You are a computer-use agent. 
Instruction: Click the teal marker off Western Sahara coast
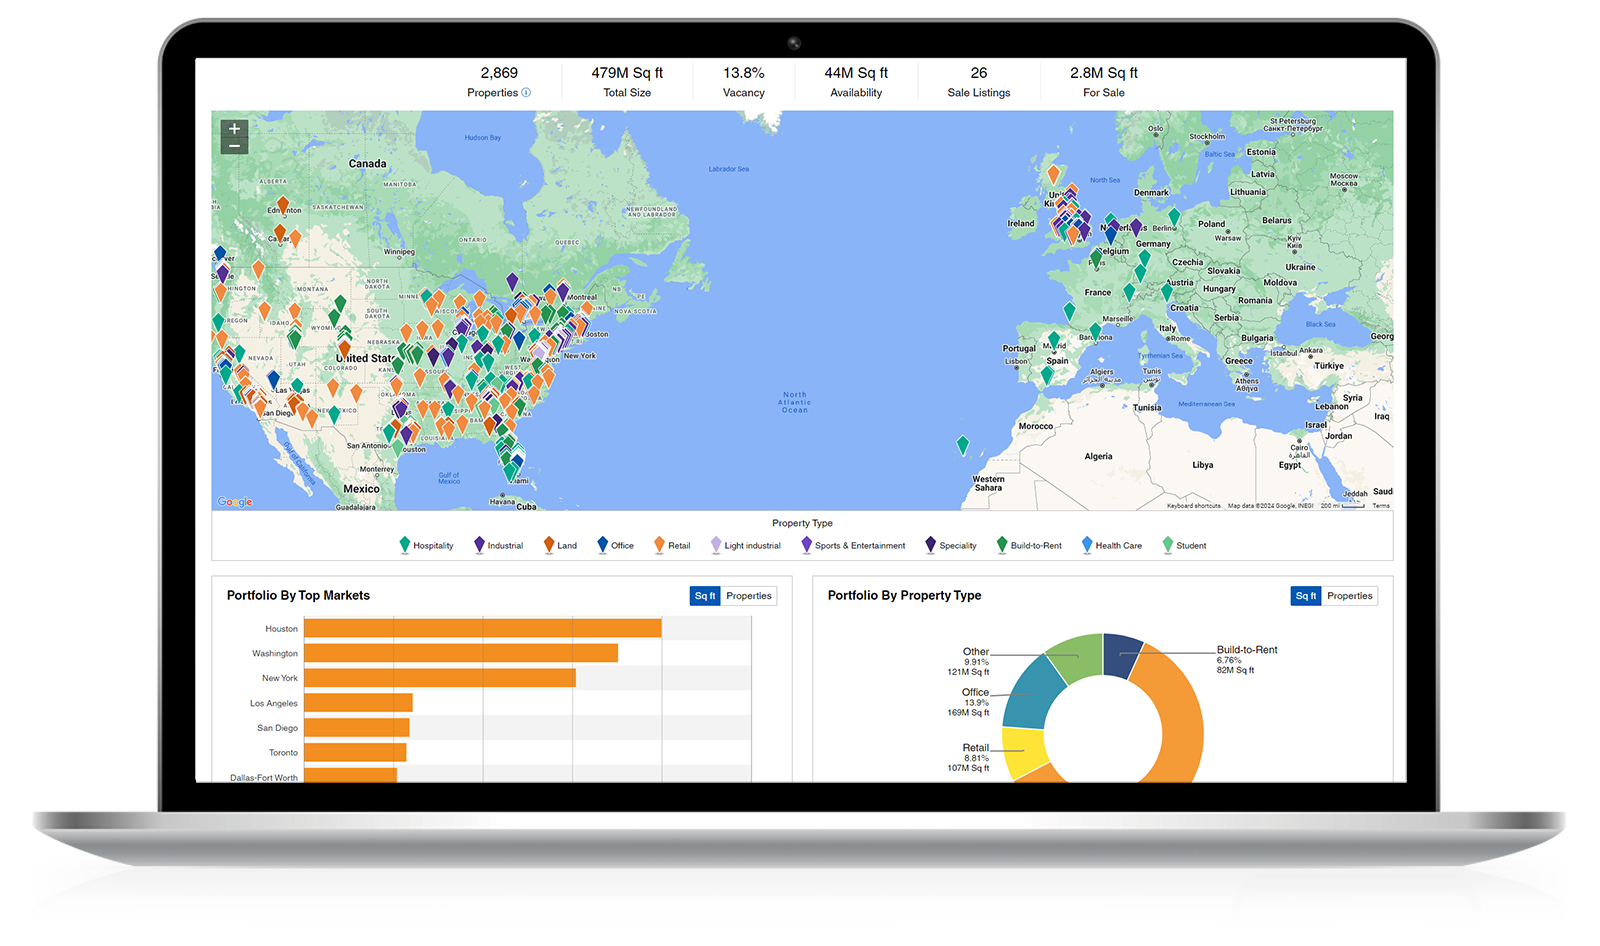tap(962, 444)
